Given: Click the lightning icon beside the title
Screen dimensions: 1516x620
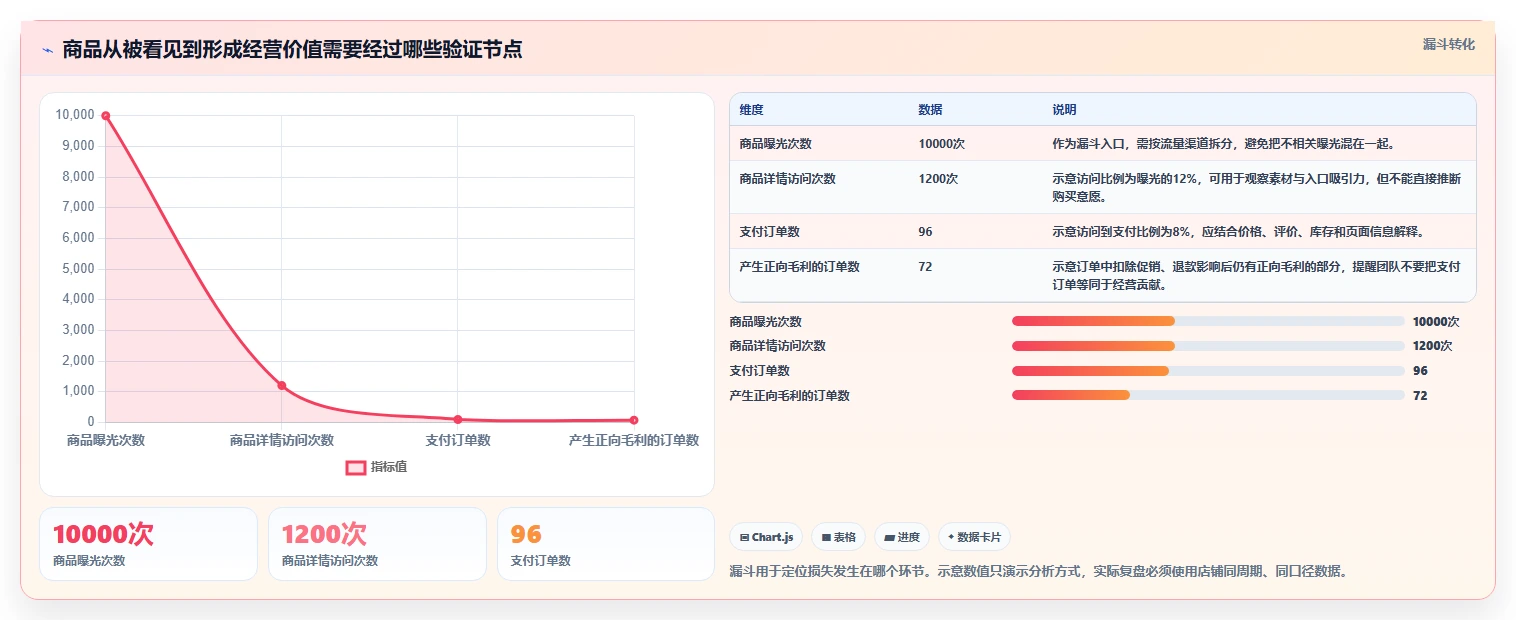Looking at the screenshot, I should click(x=47, y=50).
